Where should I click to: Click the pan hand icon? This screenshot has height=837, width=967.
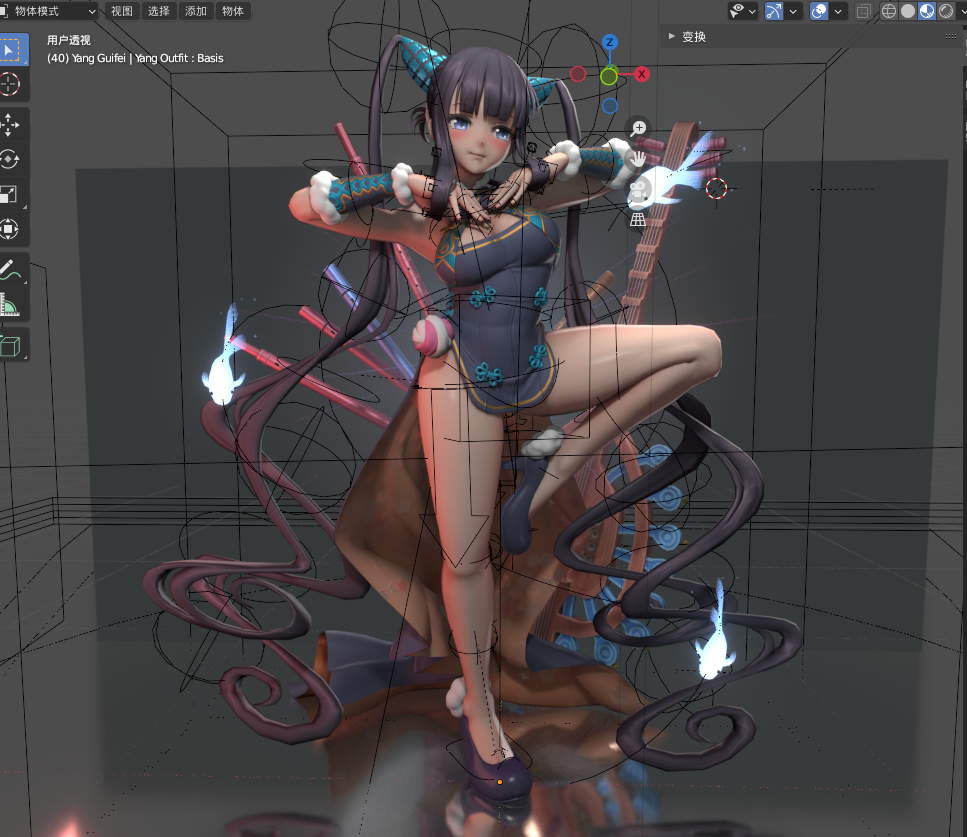pos(640,158)
